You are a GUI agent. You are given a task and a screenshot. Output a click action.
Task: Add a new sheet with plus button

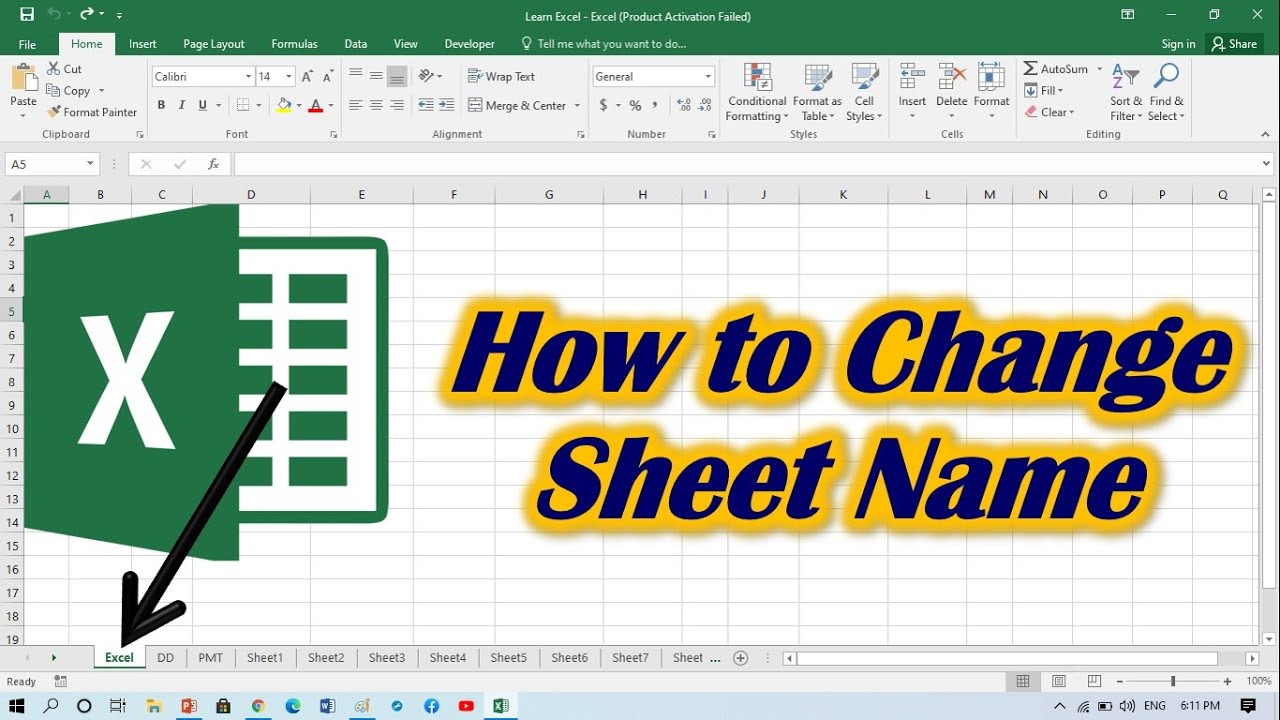tap(740, 658)
